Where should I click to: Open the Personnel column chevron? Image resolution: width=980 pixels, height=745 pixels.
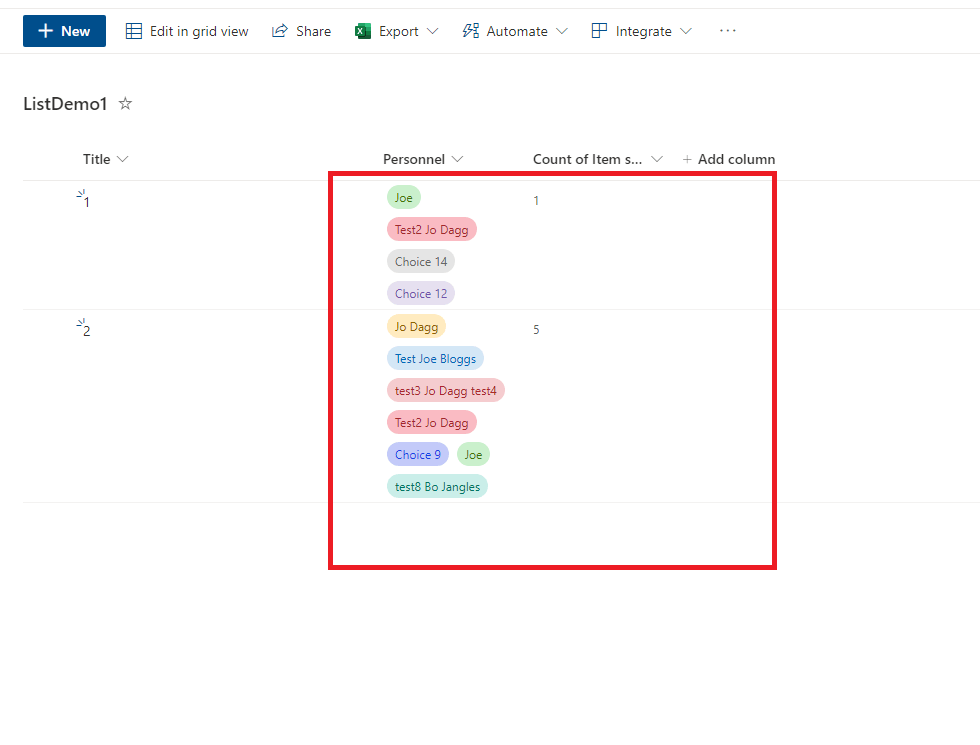tap(458, 159)
